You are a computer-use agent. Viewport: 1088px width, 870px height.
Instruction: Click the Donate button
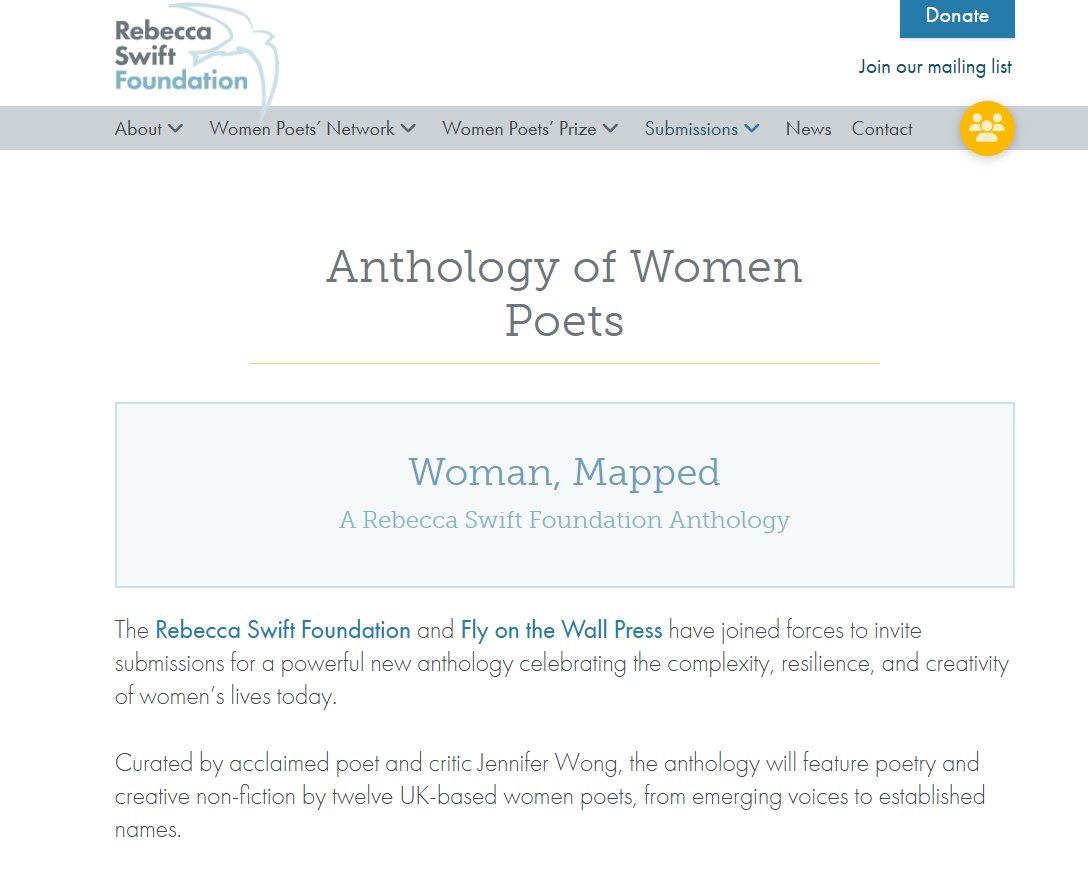tap(957, 17)
